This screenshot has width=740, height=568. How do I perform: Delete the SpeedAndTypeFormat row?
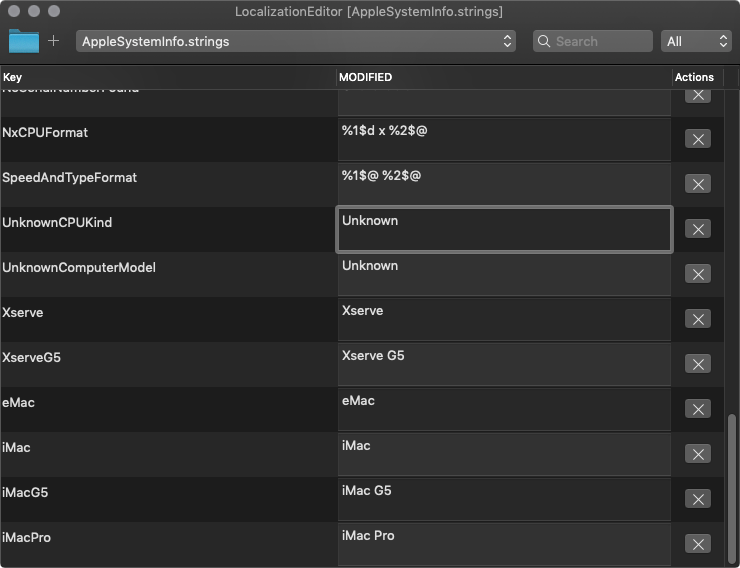click(x=698, y=184)
